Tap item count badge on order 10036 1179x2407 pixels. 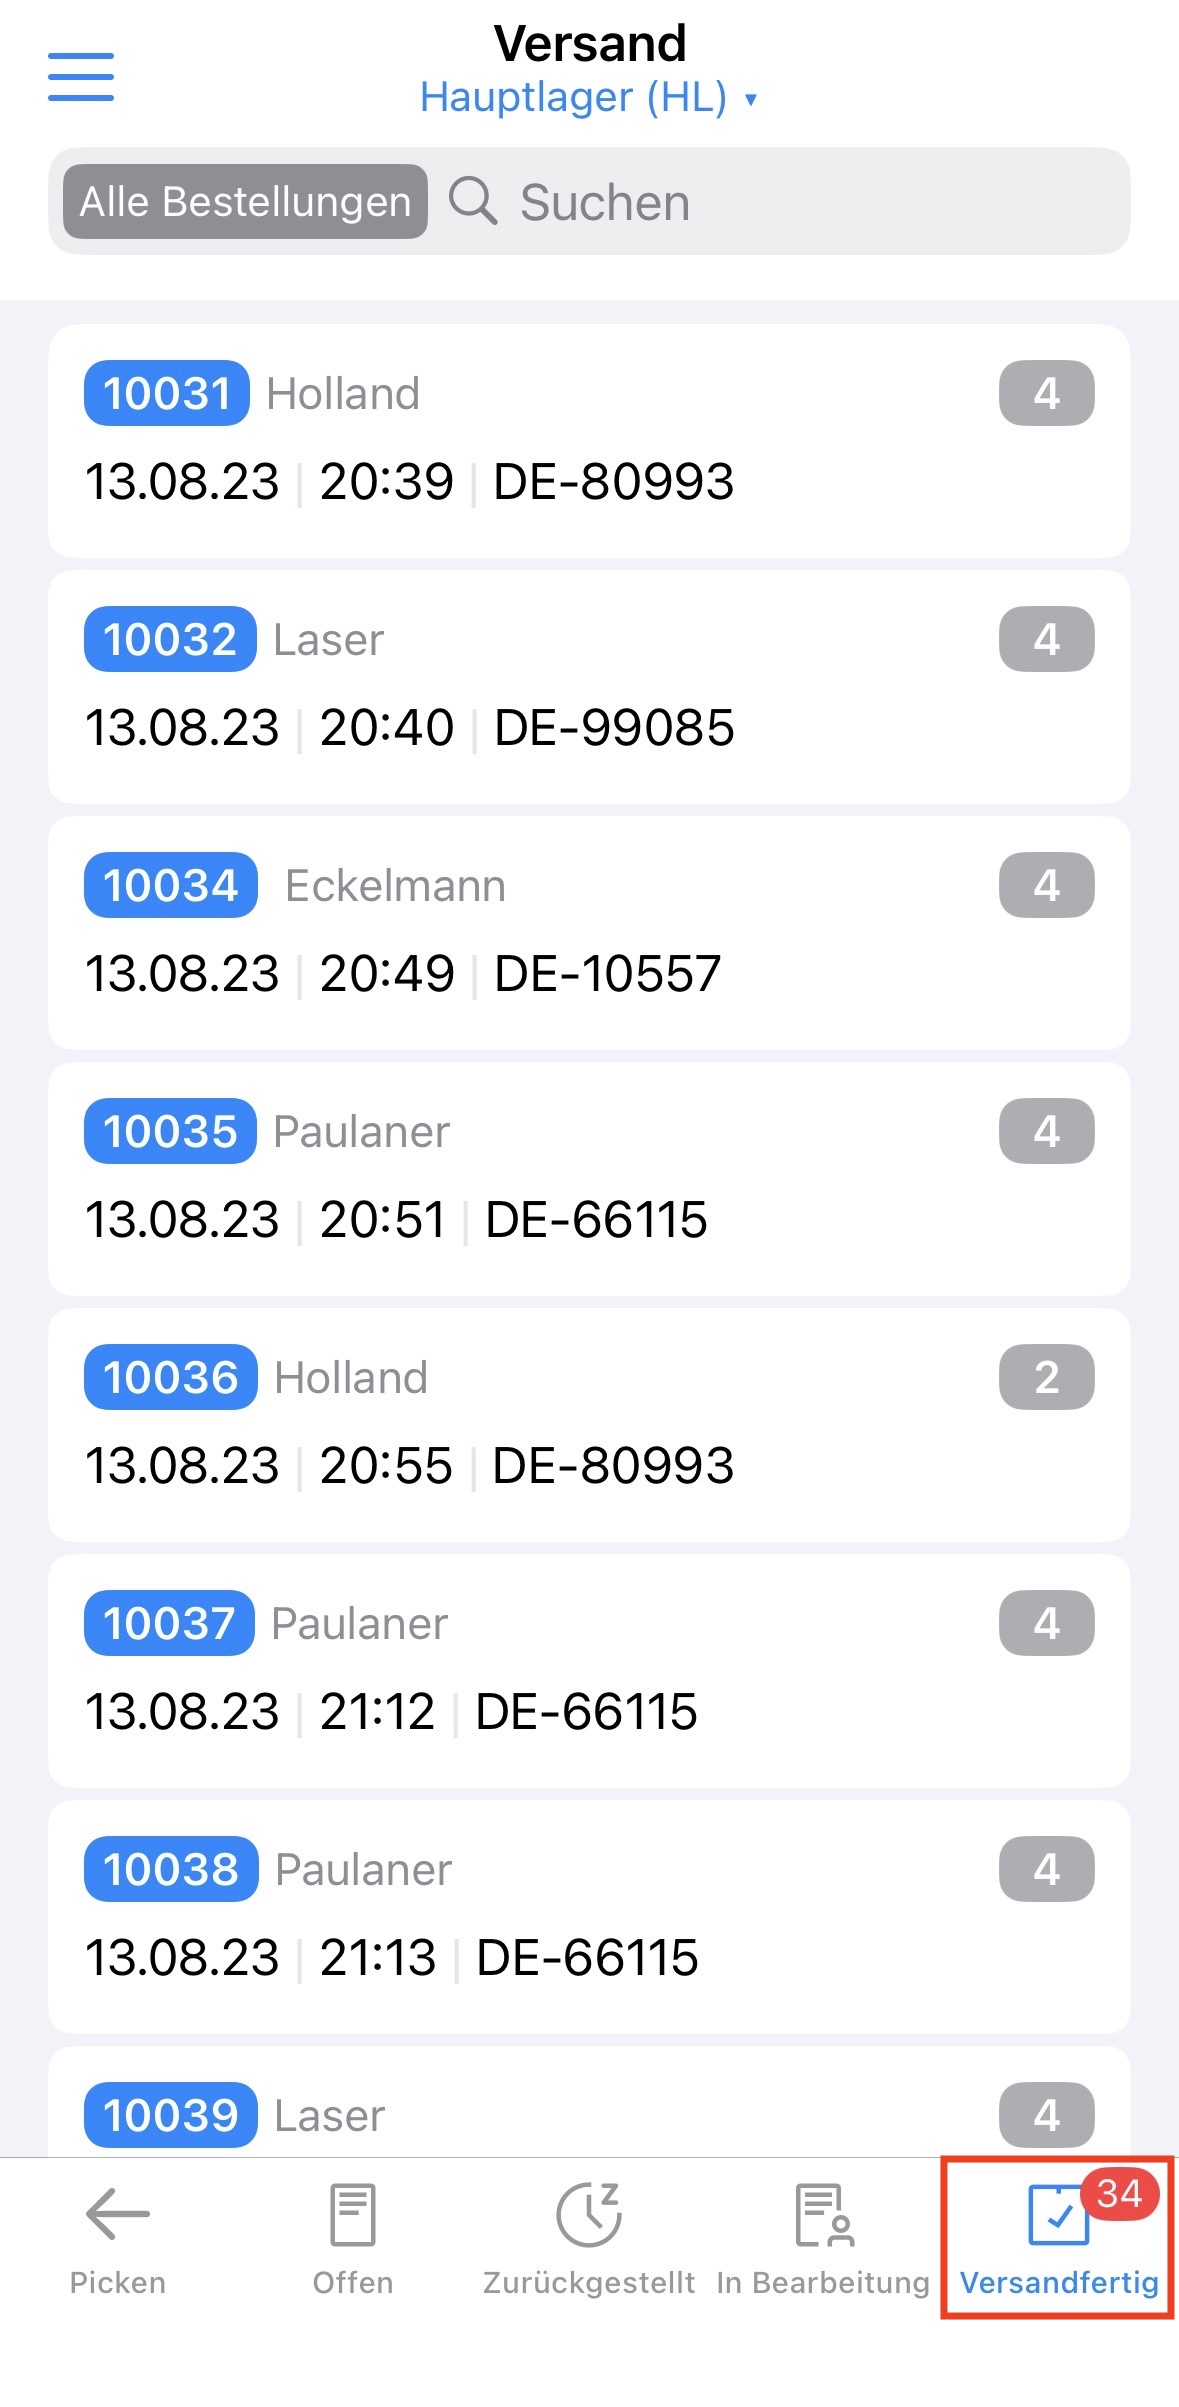[1046, 1377]
